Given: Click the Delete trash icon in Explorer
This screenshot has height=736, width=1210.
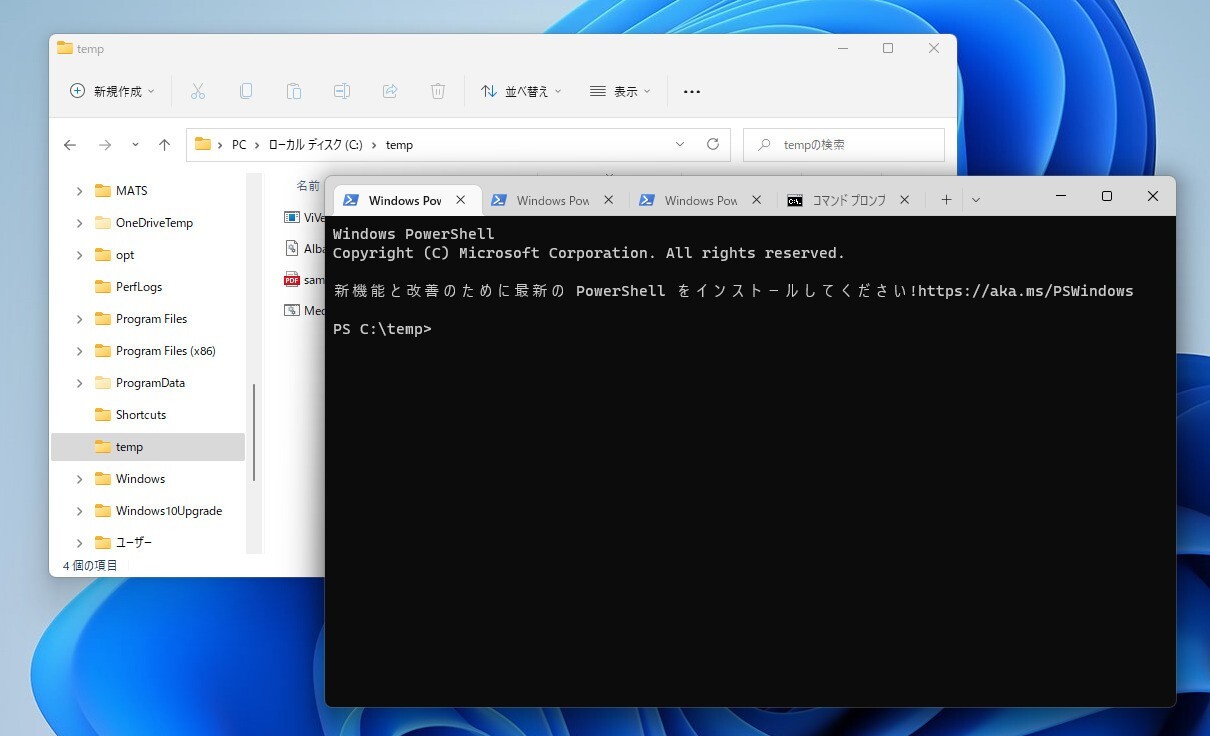Looking at the screenshot, I should click(x=438, y=91).
